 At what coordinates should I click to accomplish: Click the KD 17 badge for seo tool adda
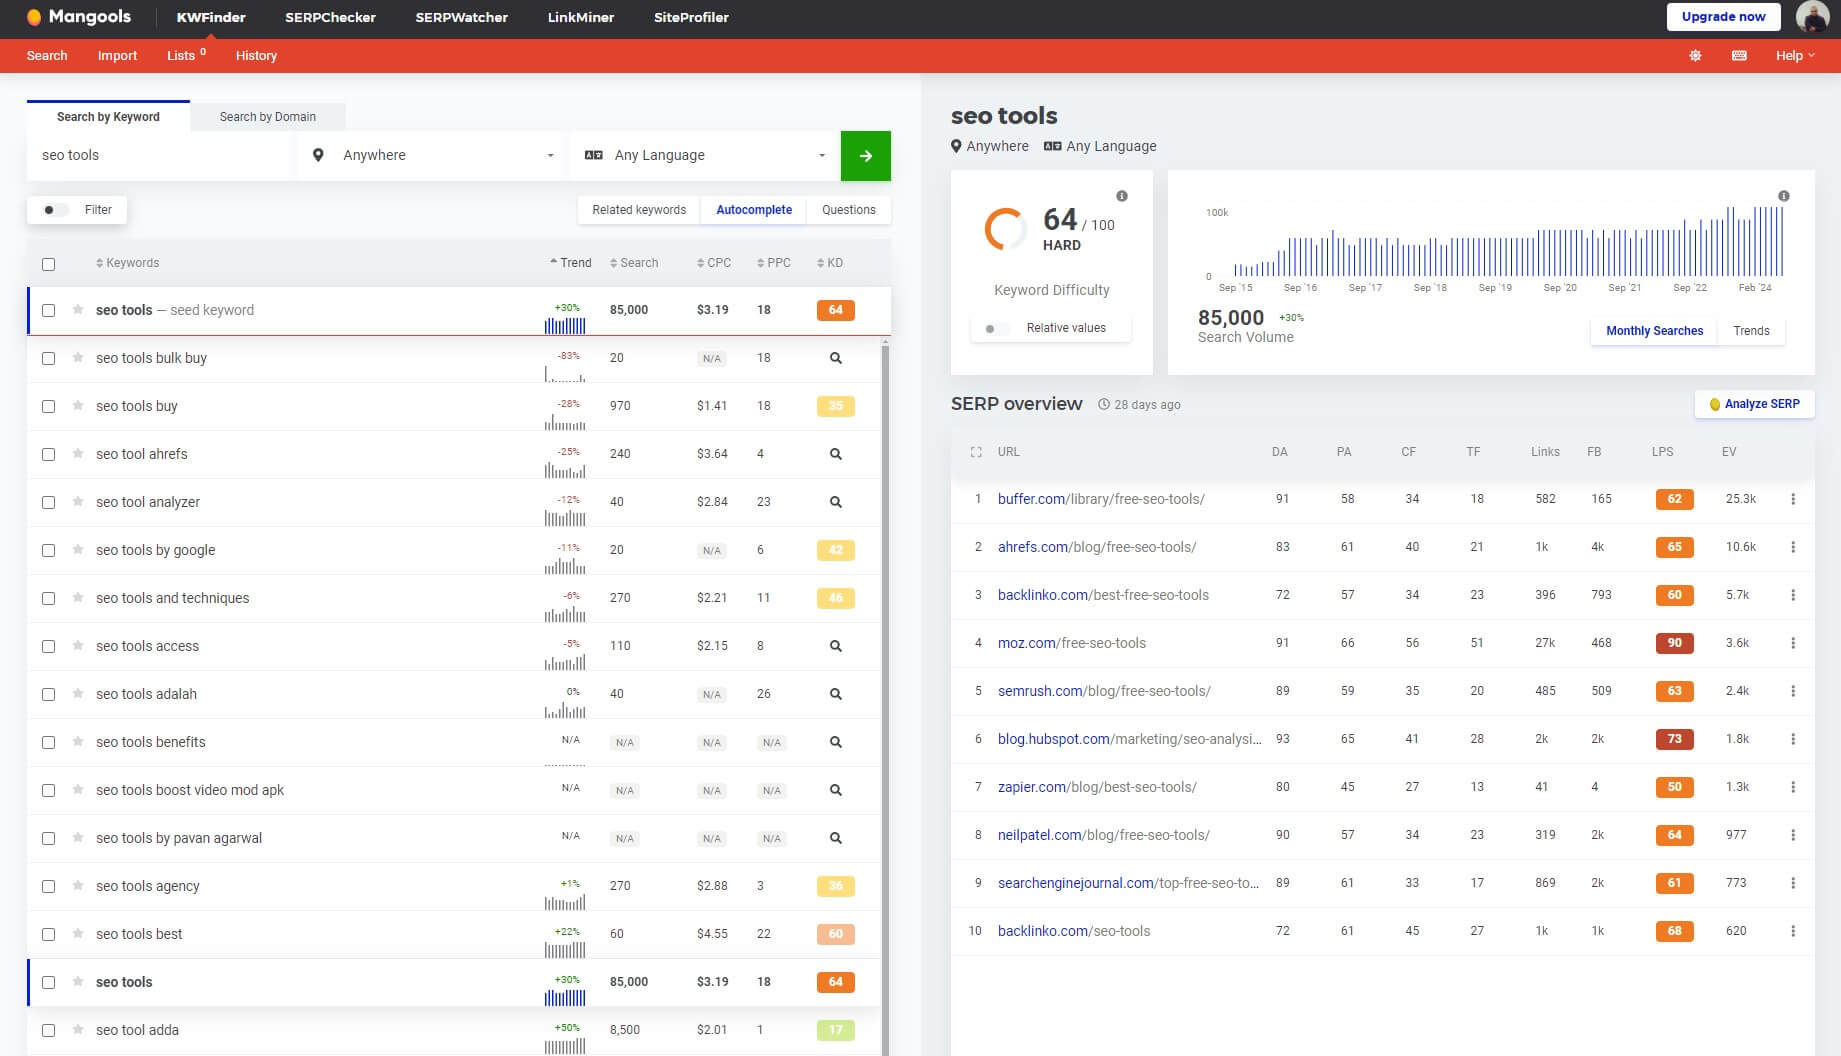[836, 1030]
